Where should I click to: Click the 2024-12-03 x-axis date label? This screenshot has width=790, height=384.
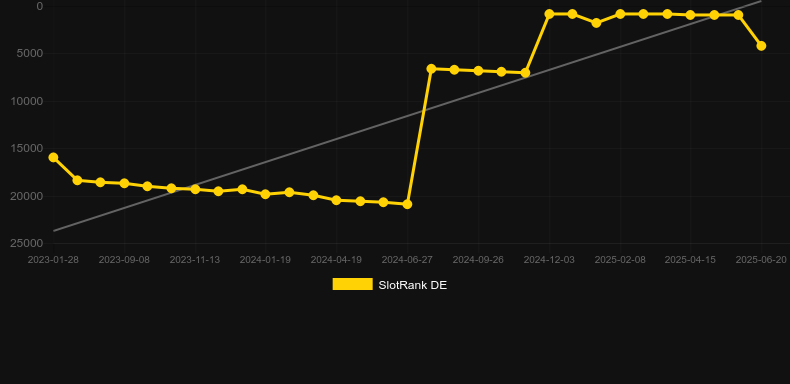coord(549,260)
